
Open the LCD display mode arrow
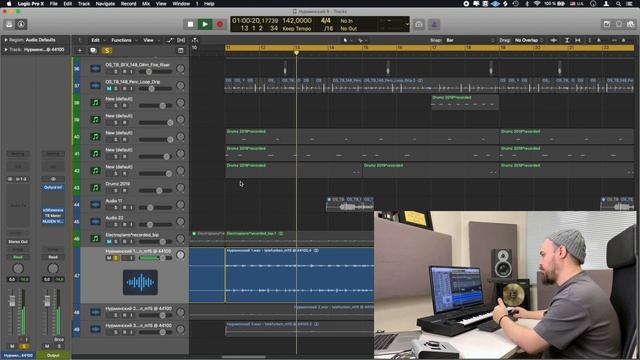pyautogui.click(x=407, y=24)
